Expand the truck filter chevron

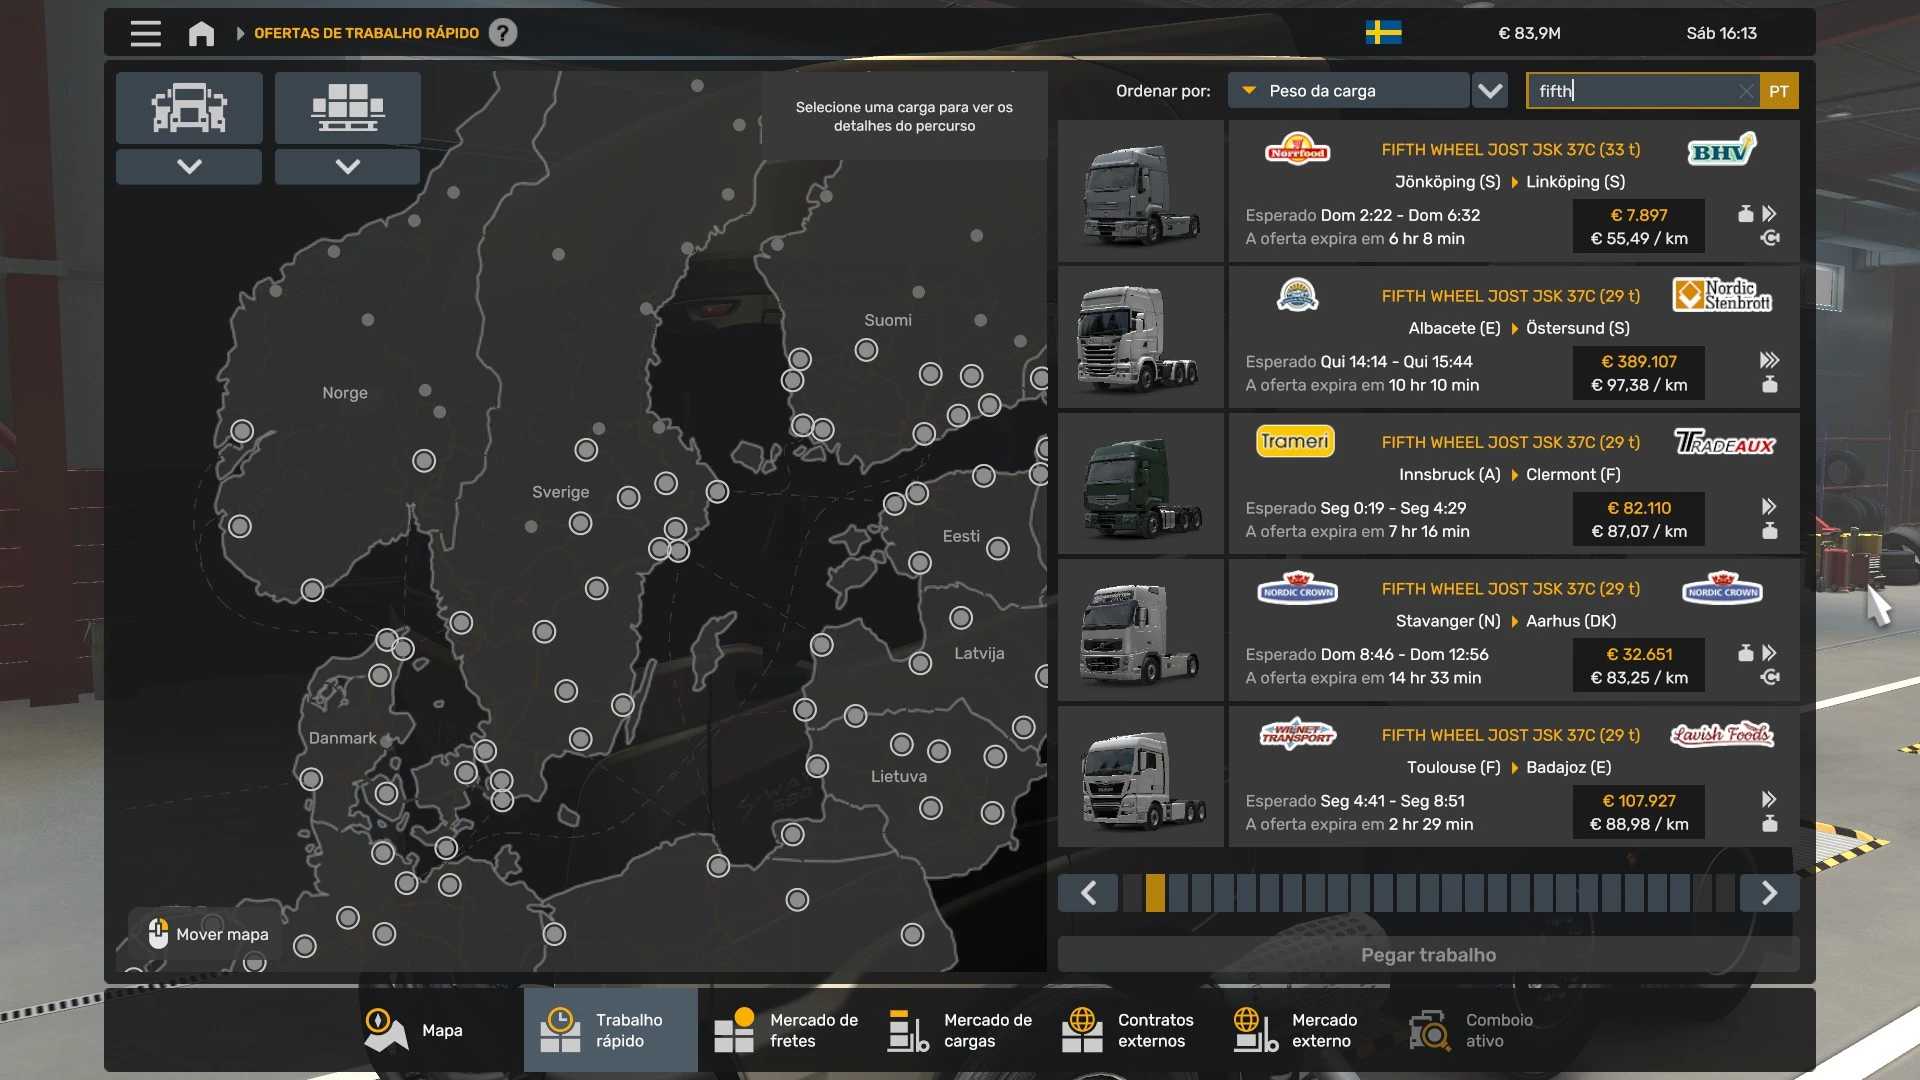coord(189,166)
